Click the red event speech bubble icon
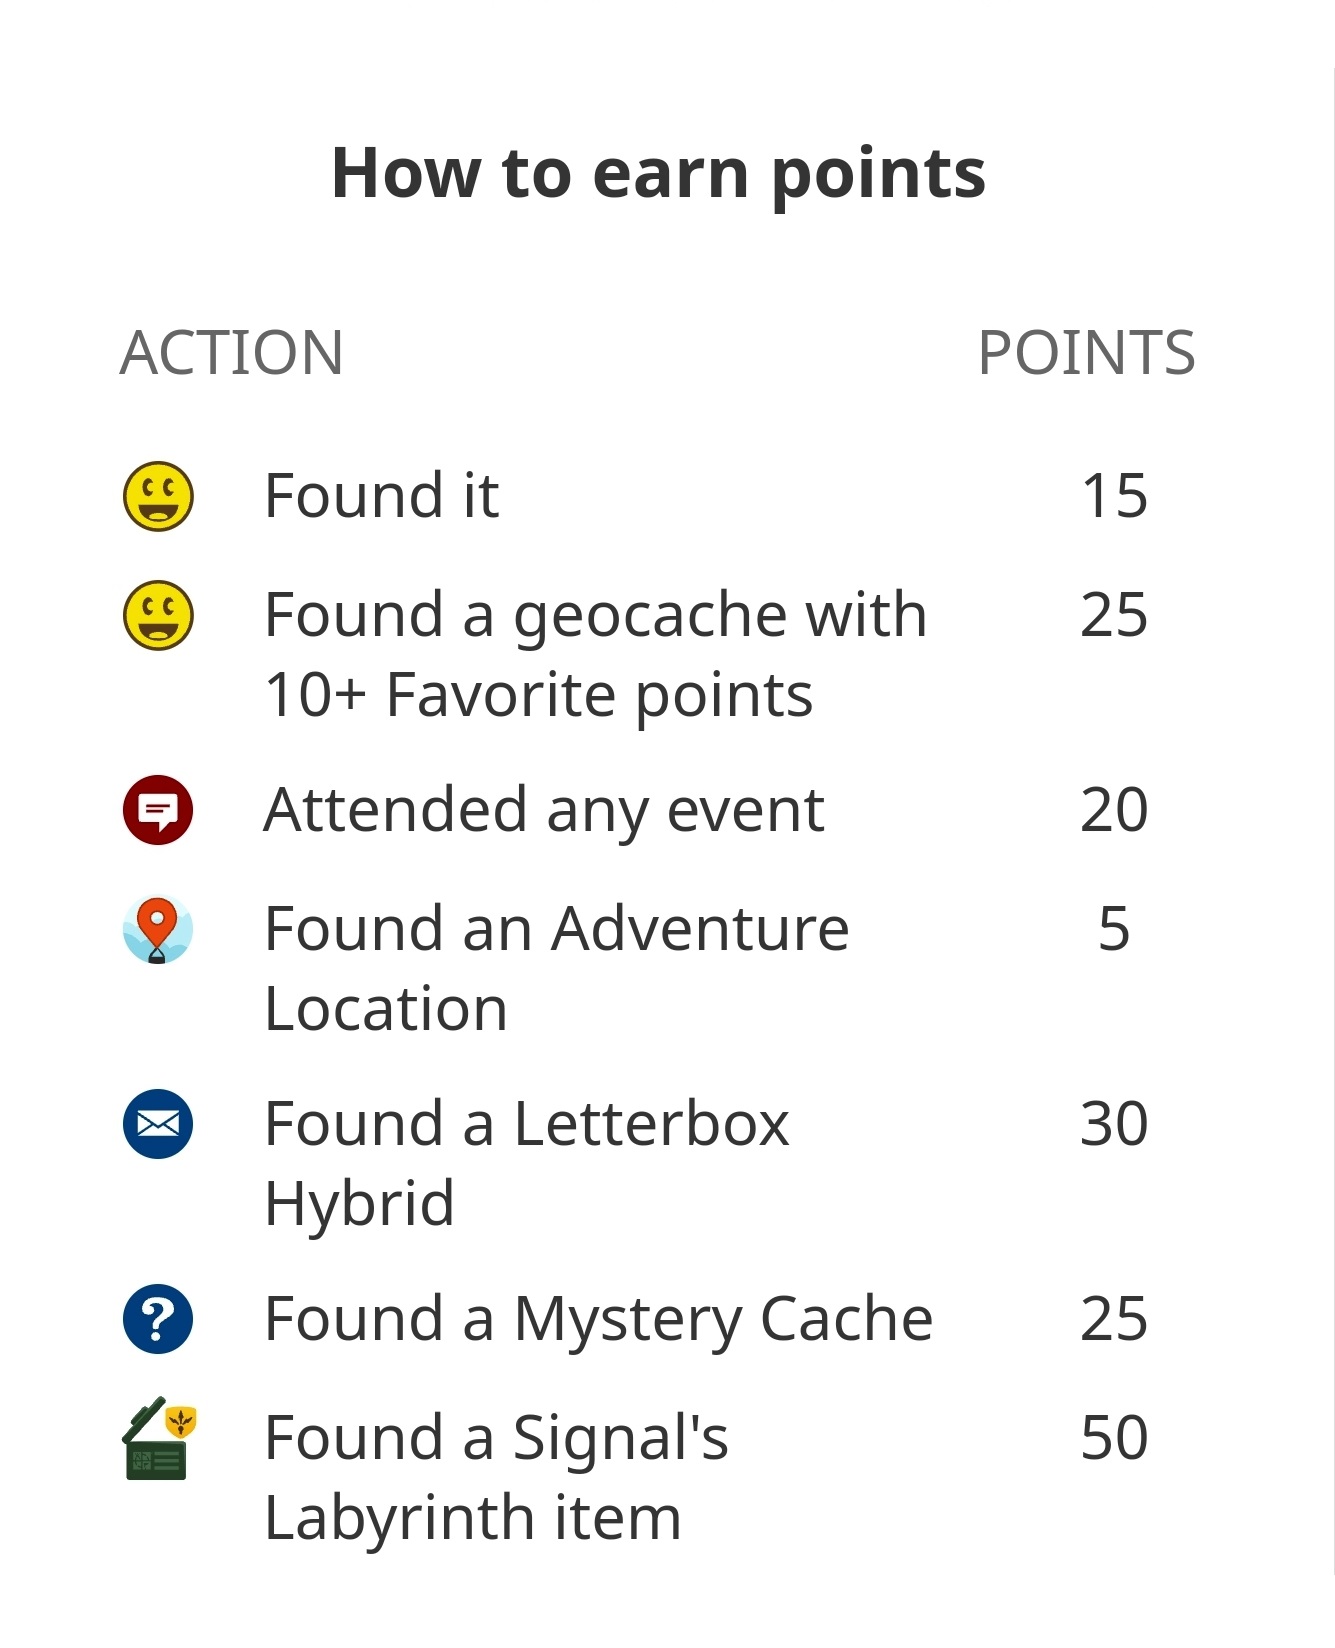The width and height of the screenshot is (1335, 1648). click(158, 810)
